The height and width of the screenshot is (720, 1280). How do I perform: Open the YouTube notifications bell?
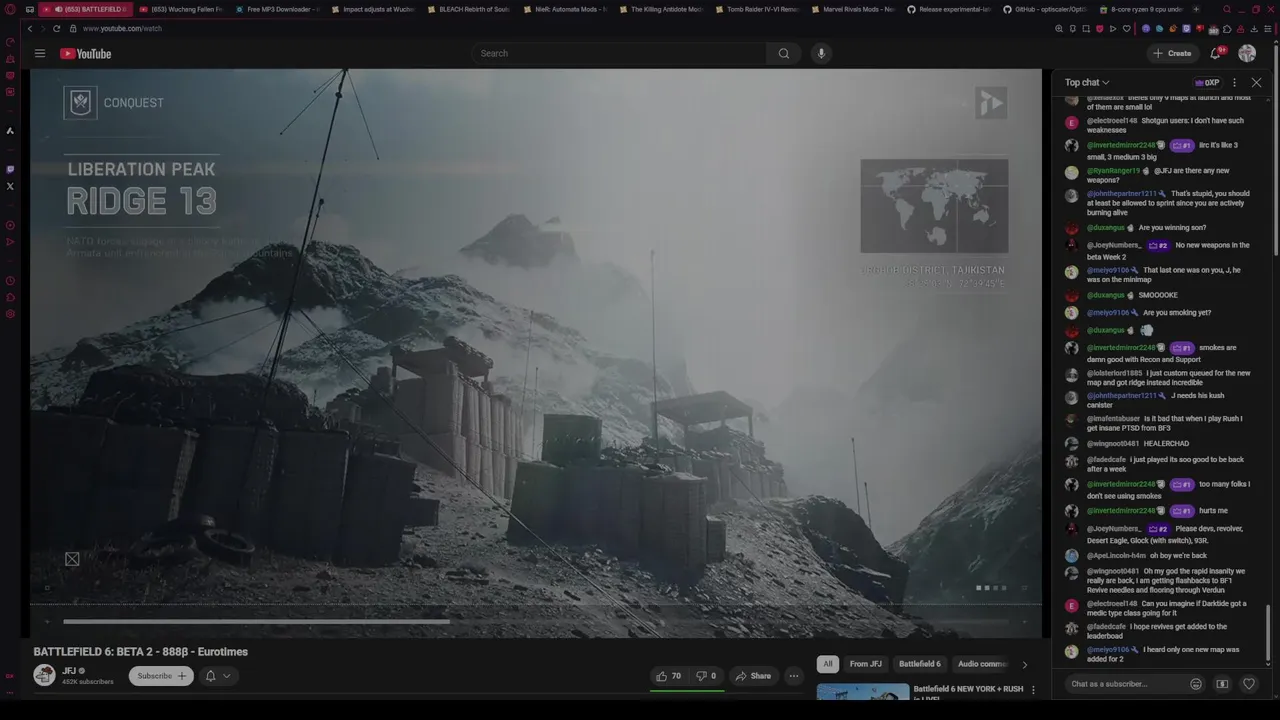1217,53
